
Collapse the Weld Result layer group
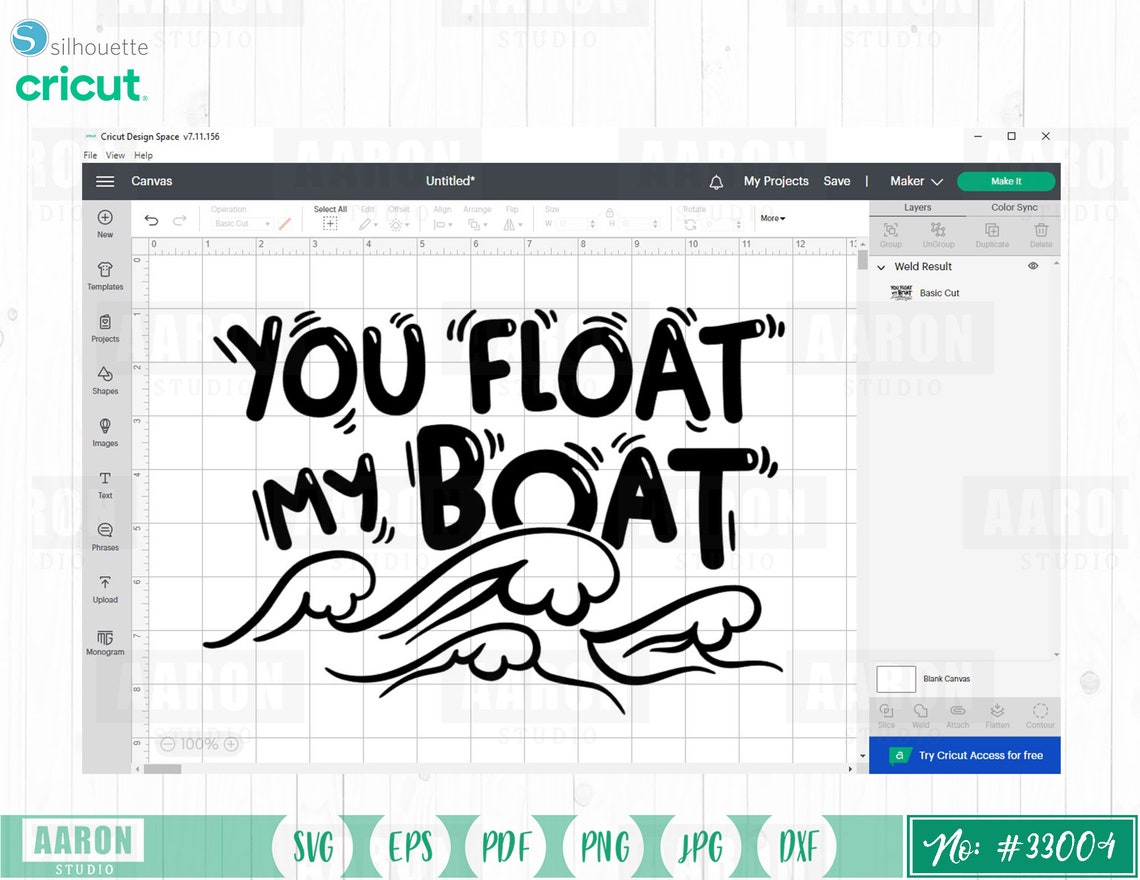(880, 266)
